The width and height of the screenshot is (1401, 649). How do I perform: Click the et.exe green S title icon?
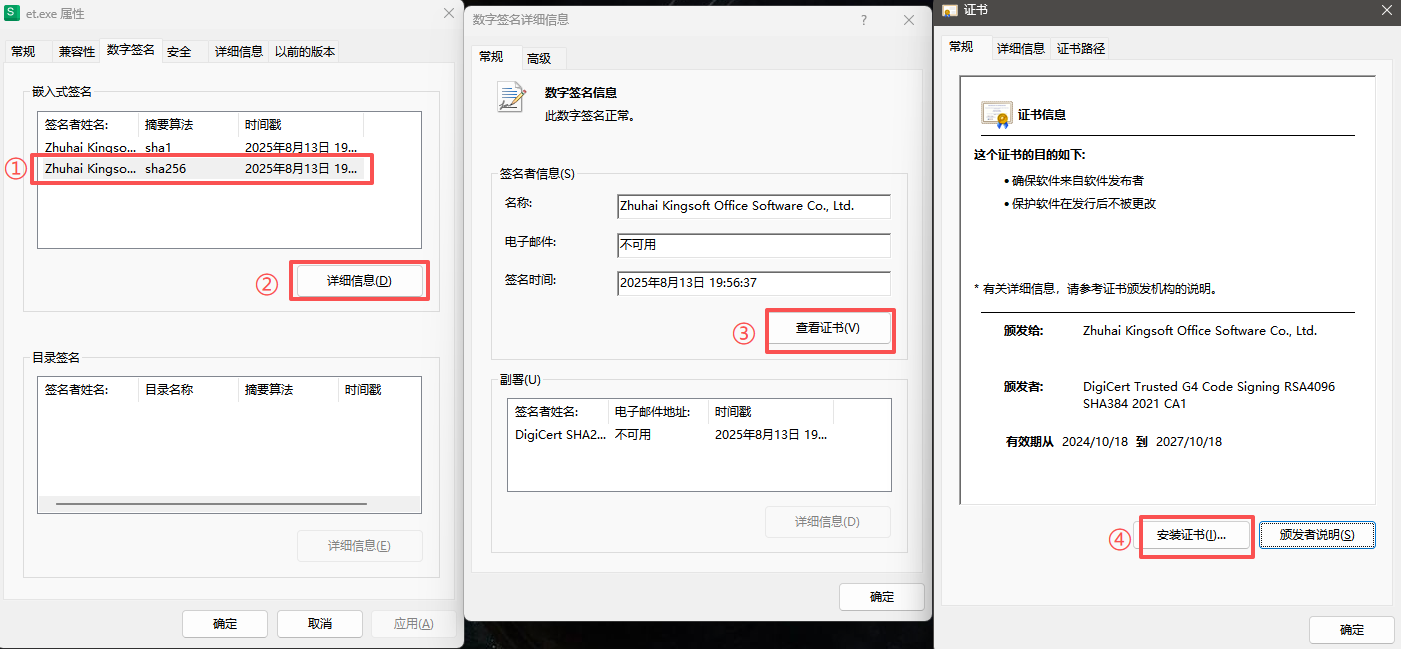point(14,14)
